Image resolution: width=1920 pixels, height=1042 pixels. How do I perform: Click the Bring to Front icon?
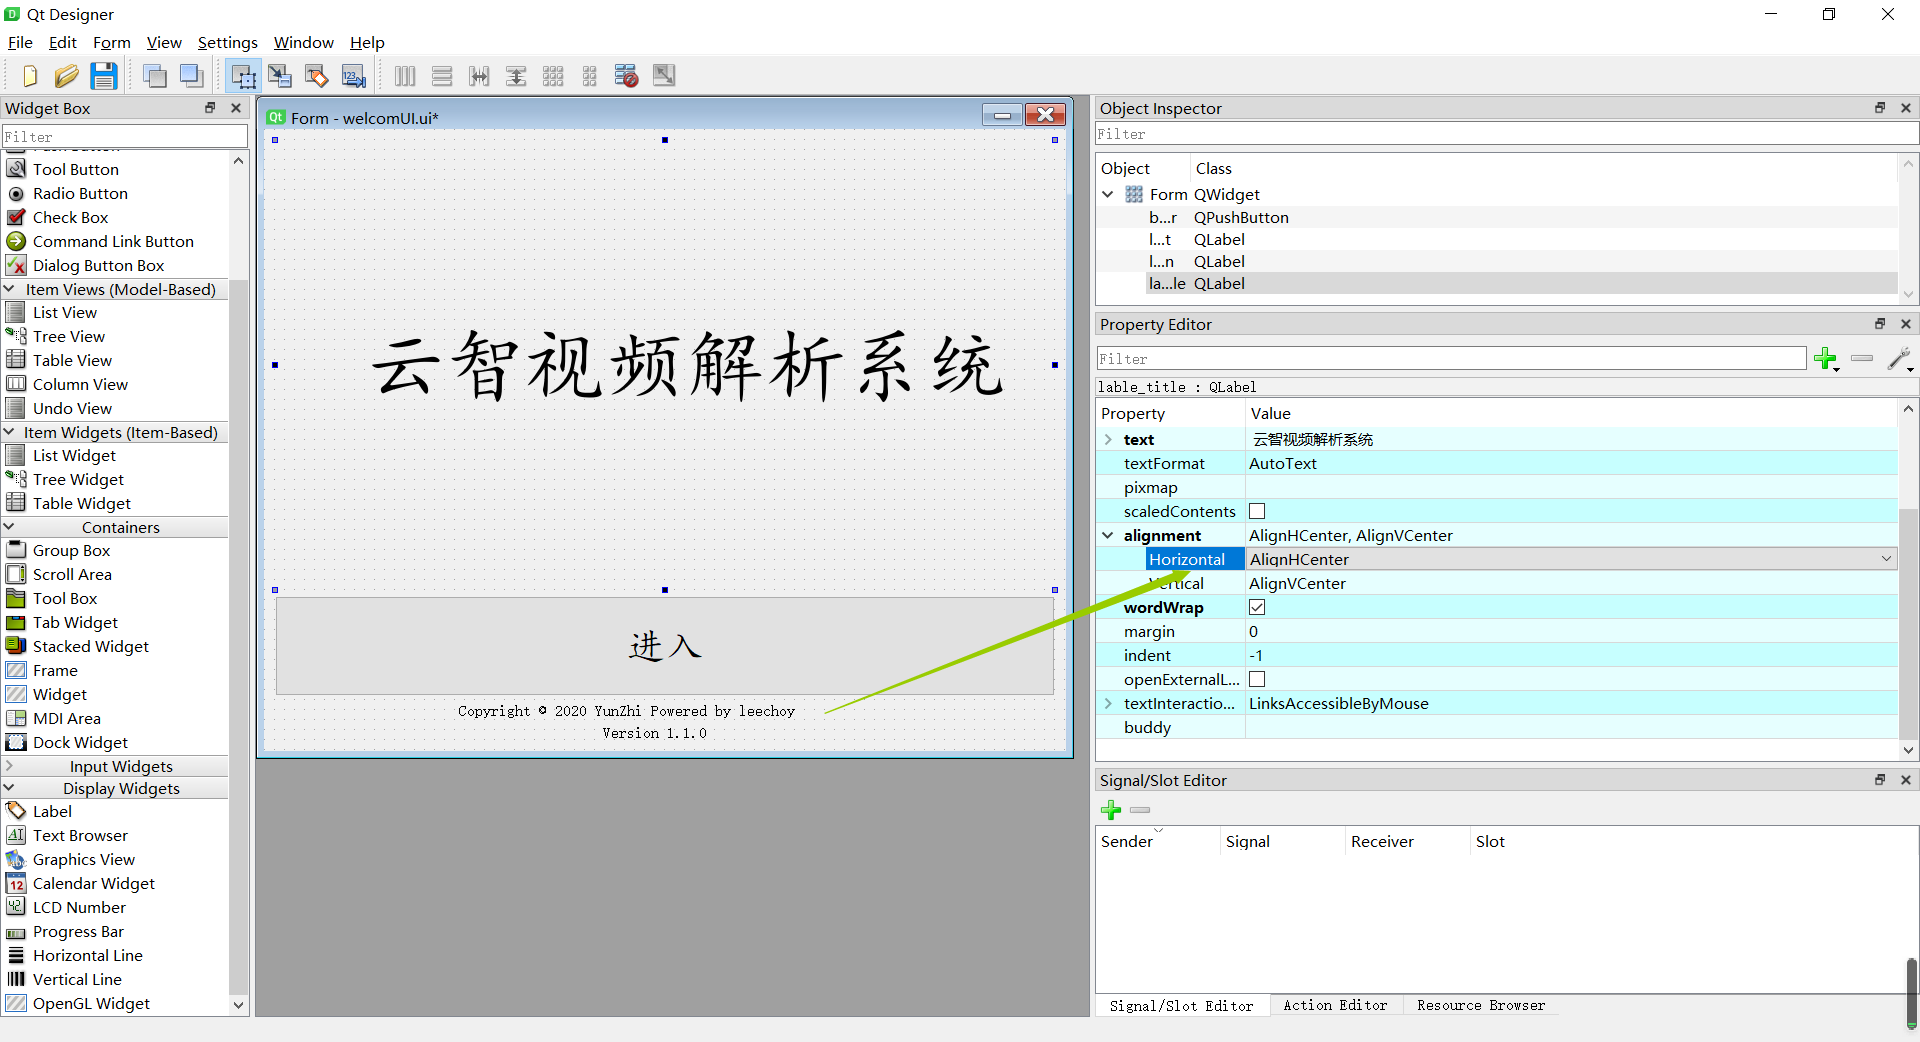tap(192, 76)
